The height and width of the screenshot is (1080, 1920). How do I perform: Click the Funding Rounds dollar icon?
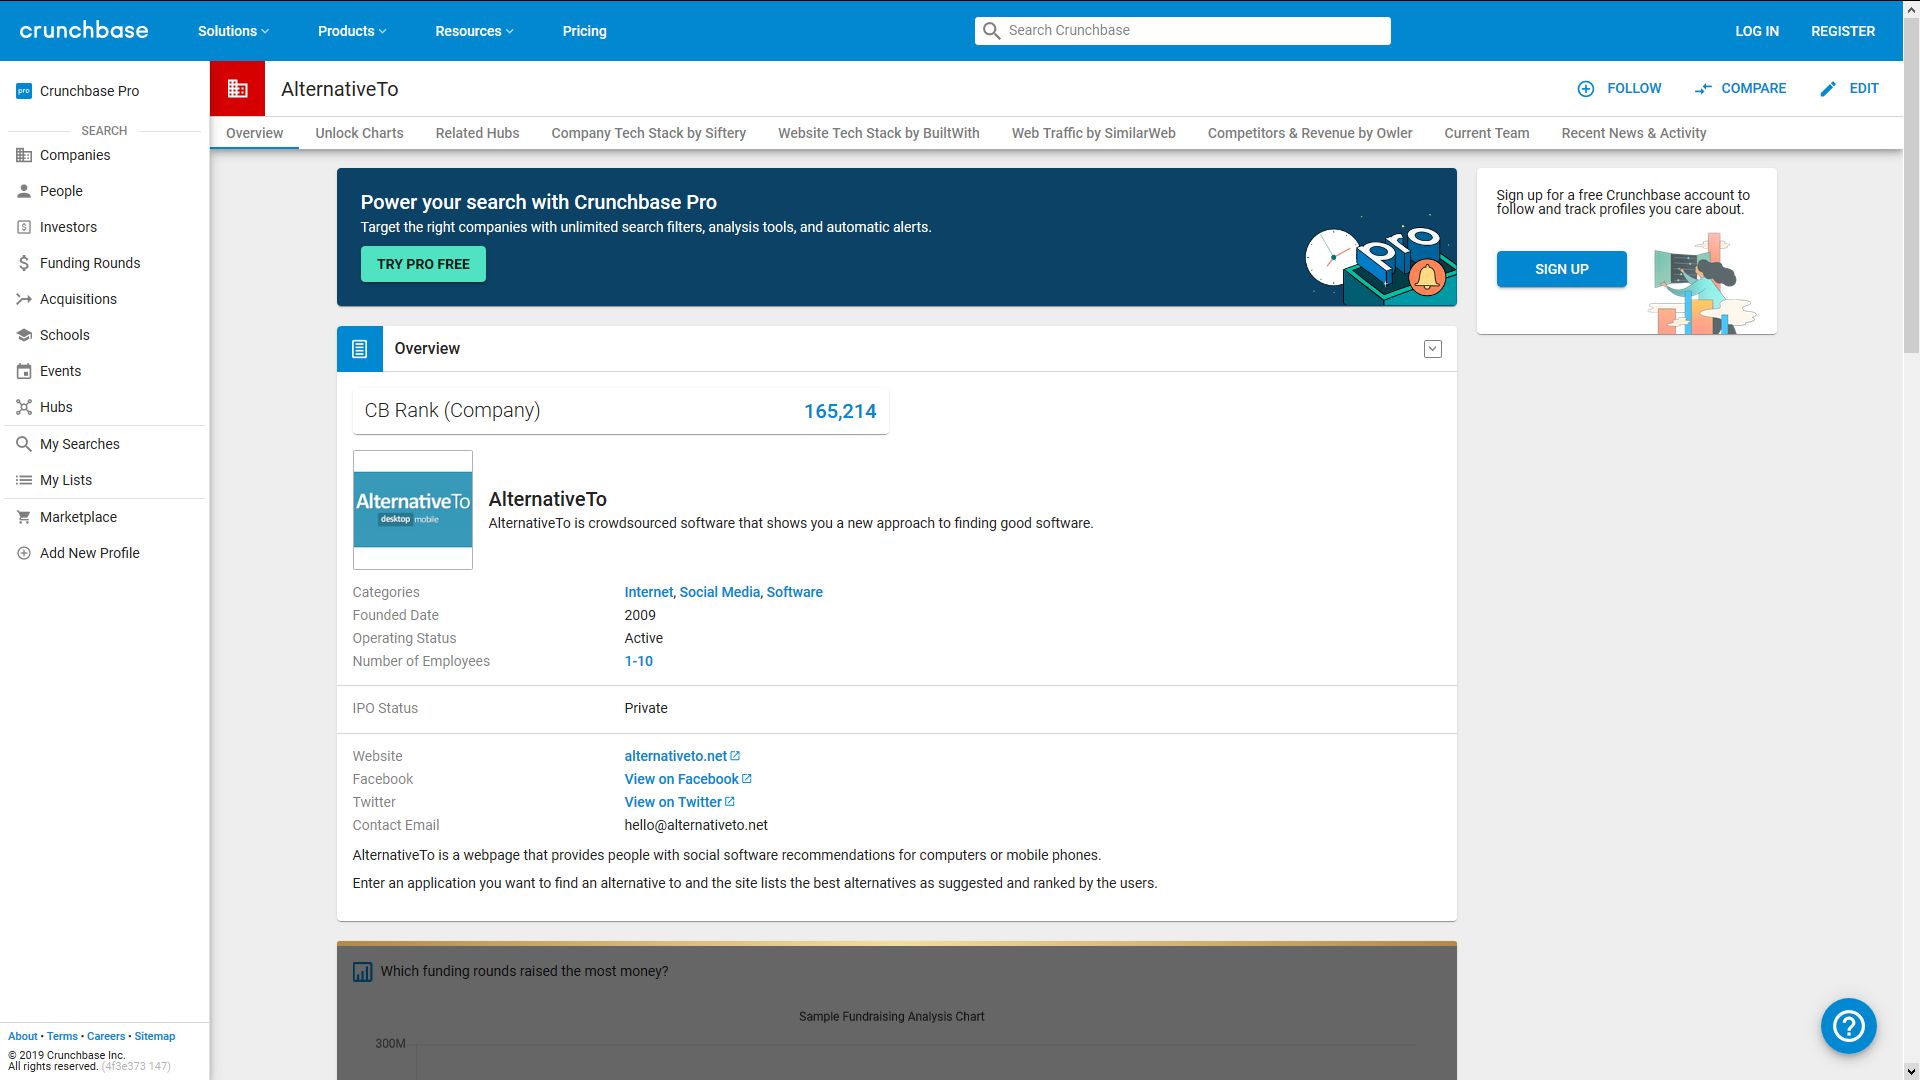[x=24, y=263]
